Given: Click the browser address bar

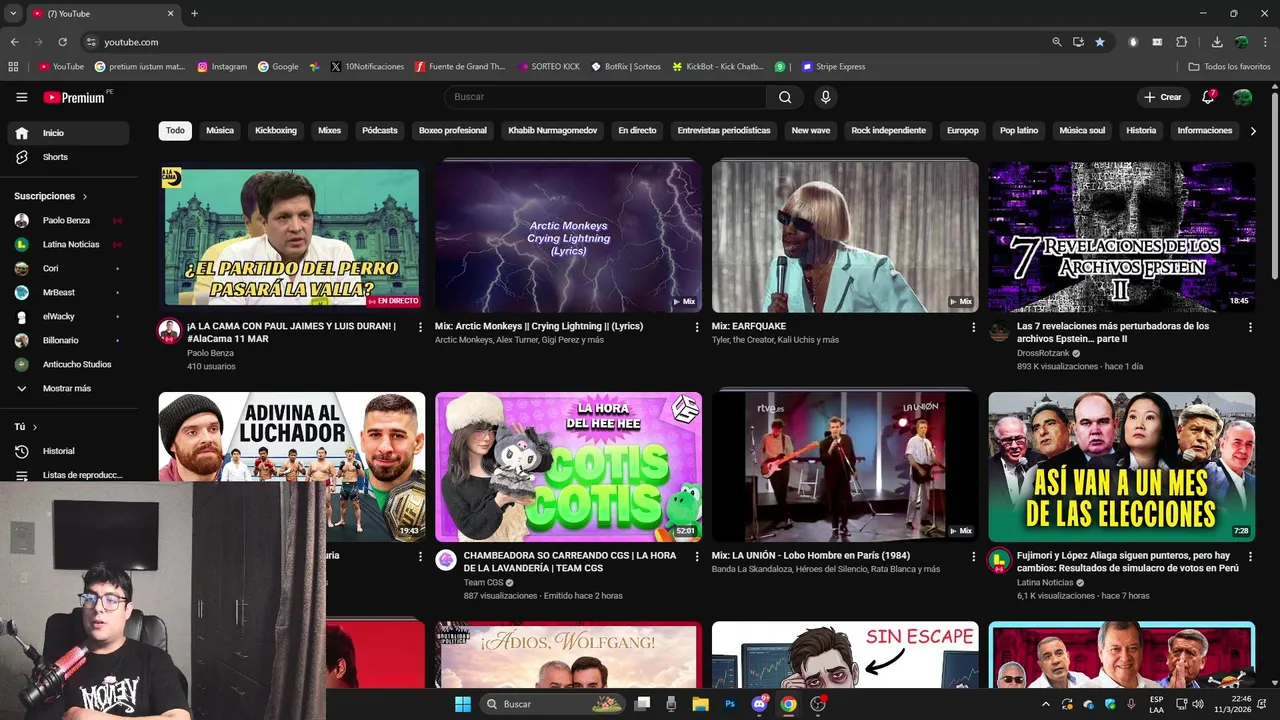Looking at the screenshot, I should point(565,42).
